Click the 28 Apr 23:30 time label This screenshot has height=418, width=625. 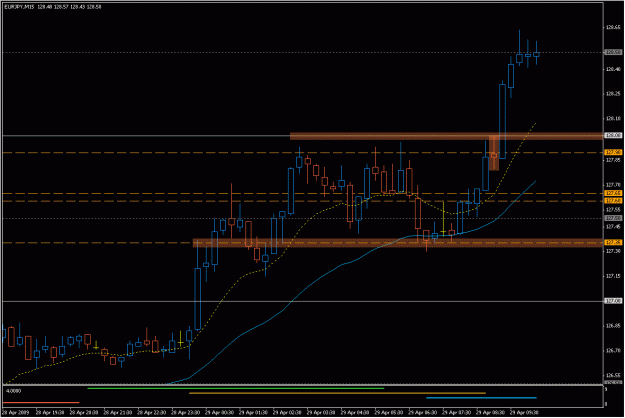point(185,412)
